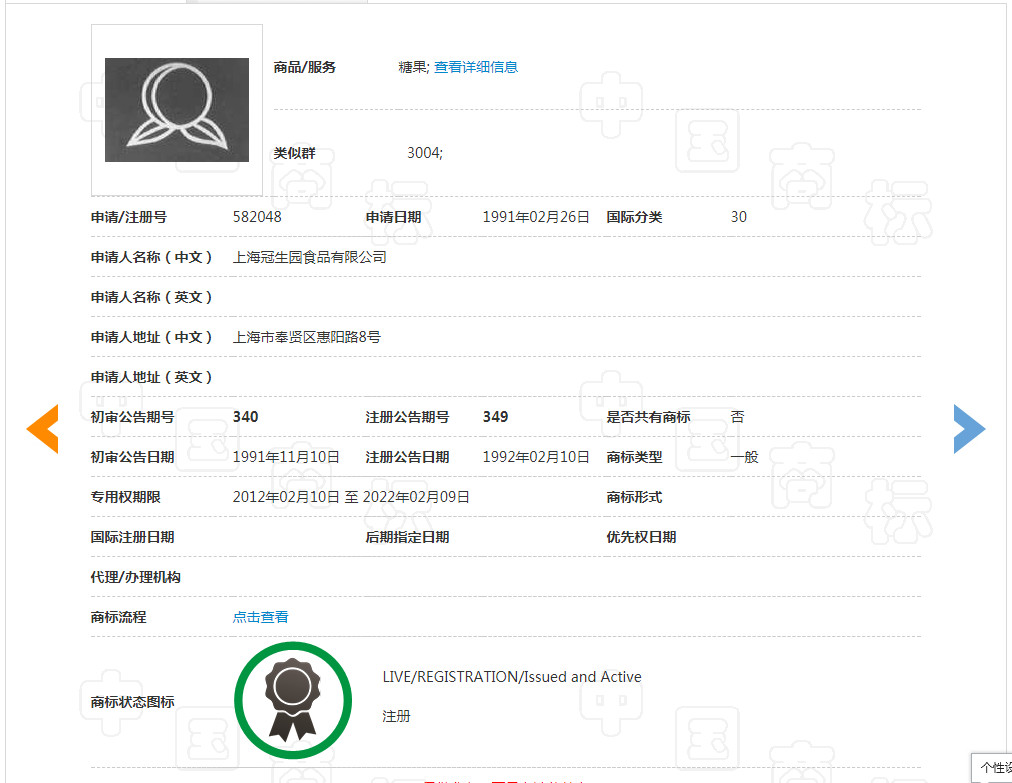Click preliminary announcement date 1991年11月10日
Viewport: 1012px width, 783px height.
tap(286, 457)
